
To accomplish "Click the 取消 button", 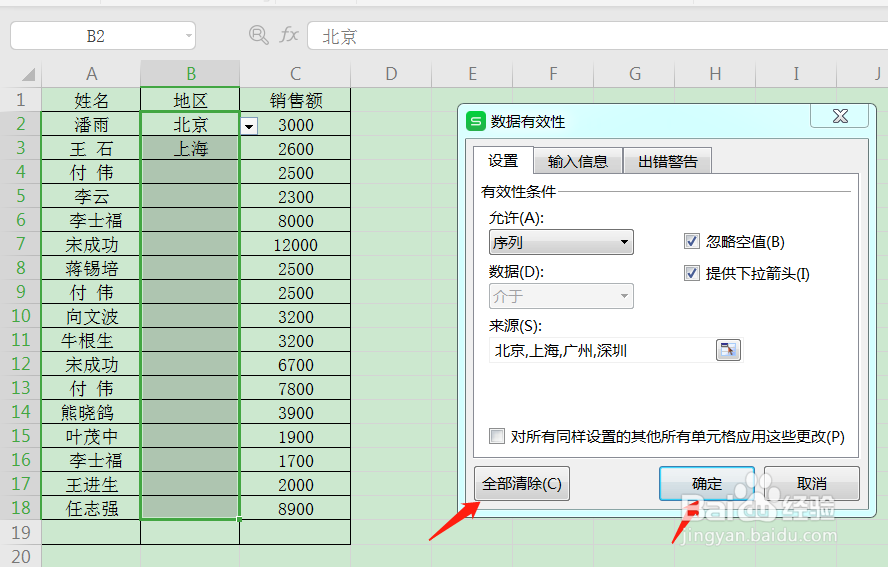I will 812,483.
